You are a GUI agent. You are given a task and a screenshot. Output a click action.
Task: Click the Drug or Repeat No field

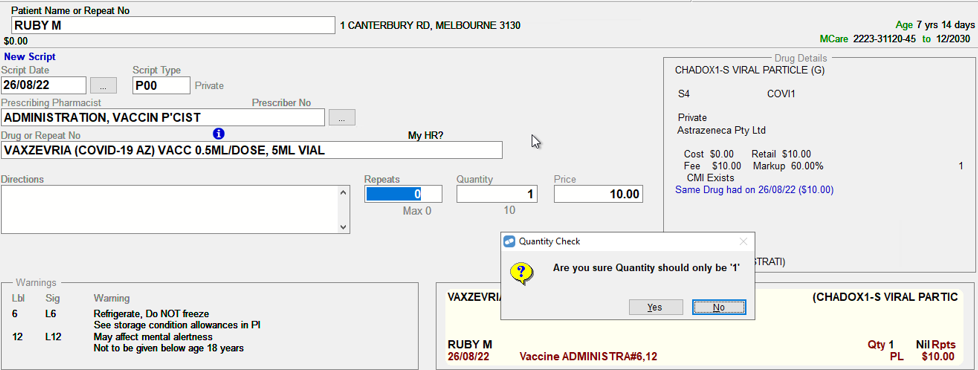(252, 150)
